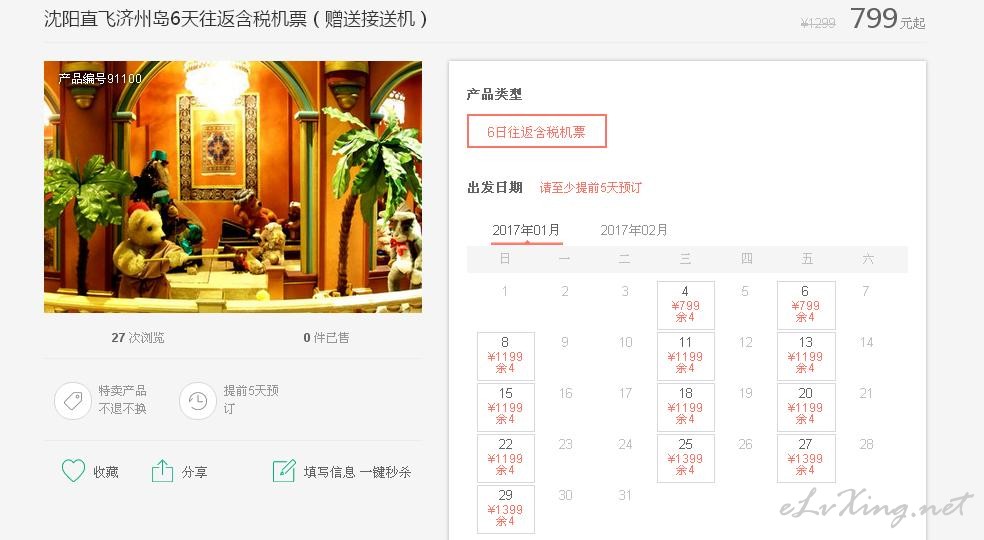
Task: Choose January 4 departure at ¥799
Action: [685, 305]
